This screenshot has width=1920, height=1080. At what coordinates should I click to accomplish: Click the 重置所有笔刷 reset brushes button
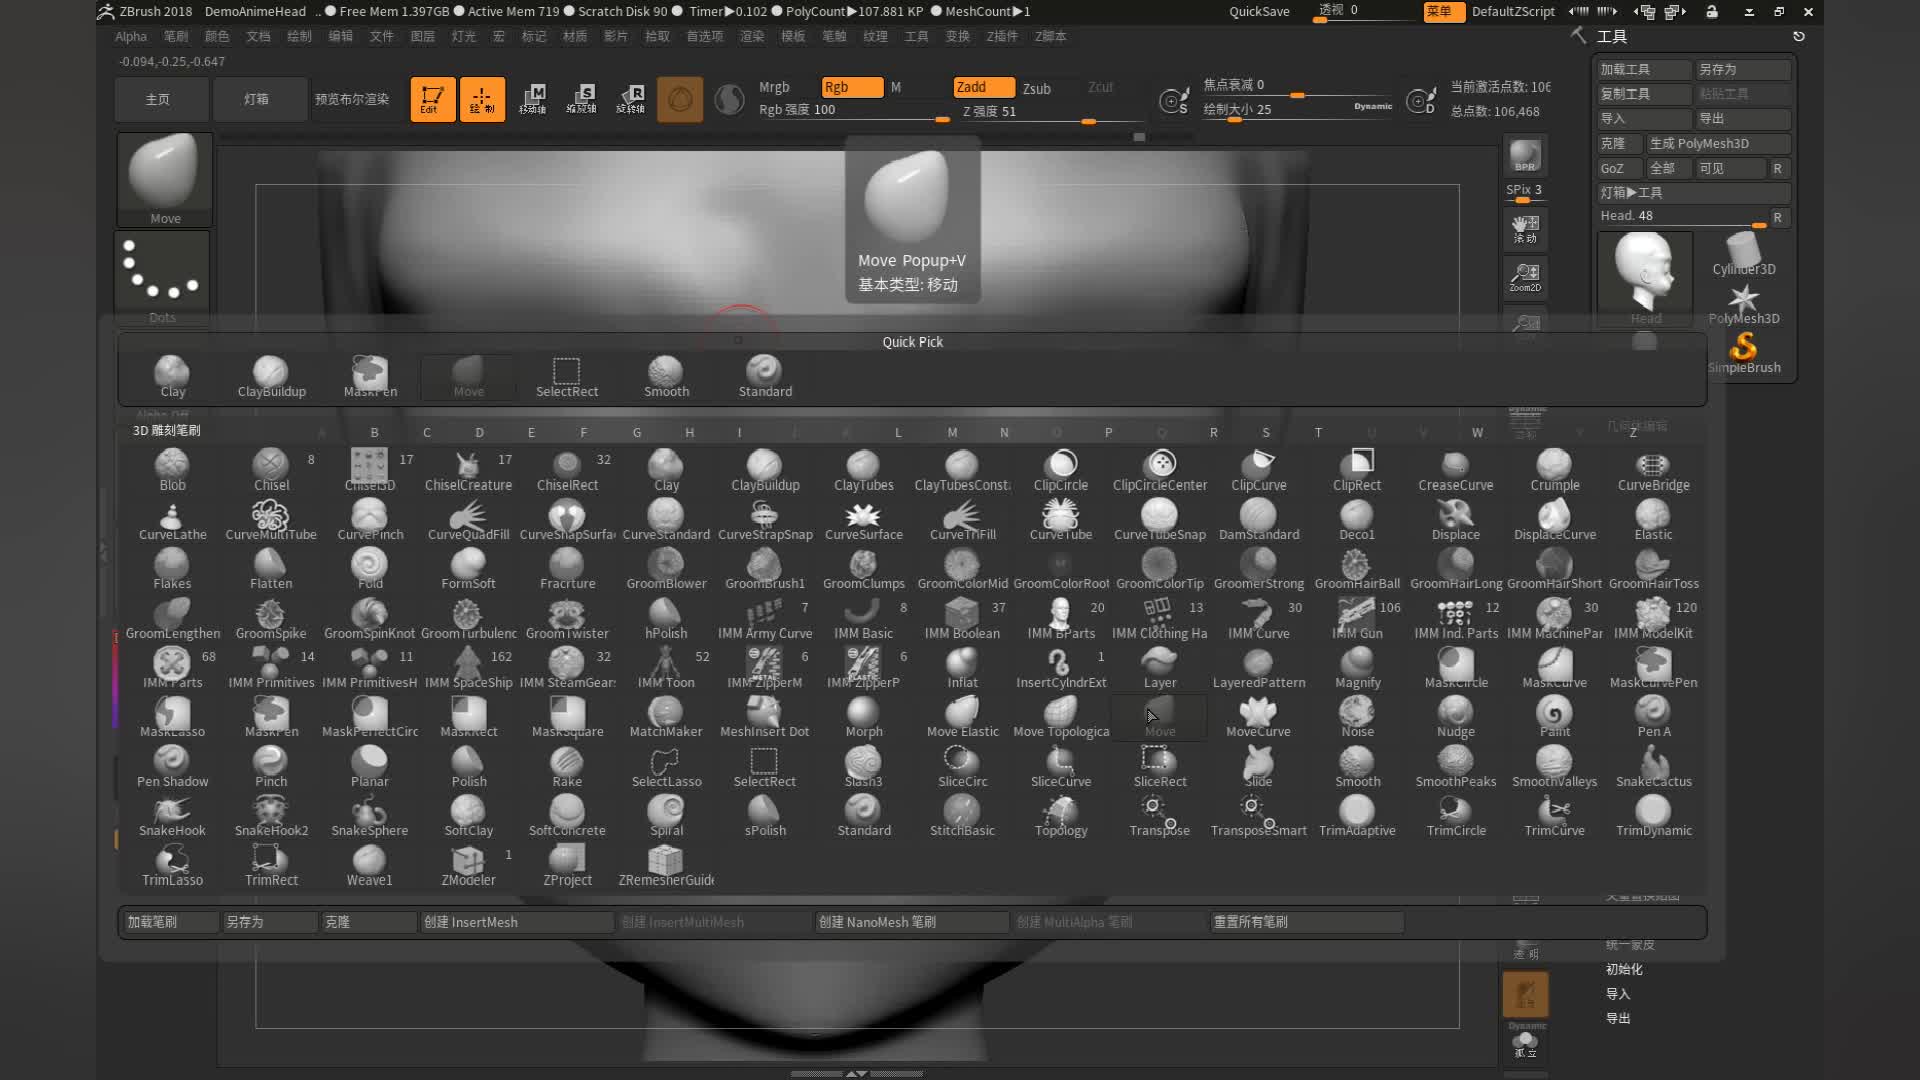pyautogui.click(x=1305, y=922)
